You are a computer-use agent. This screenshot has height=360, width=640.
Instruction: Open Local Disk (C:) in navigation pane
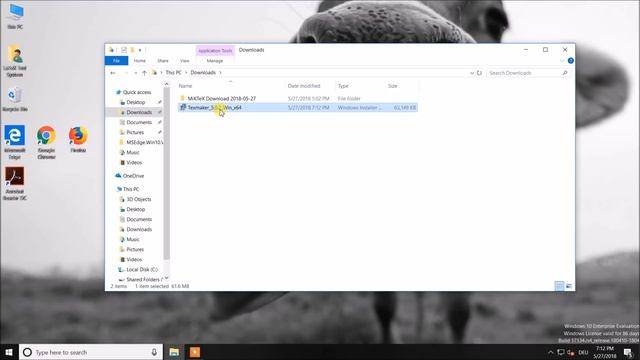point(142,269)
